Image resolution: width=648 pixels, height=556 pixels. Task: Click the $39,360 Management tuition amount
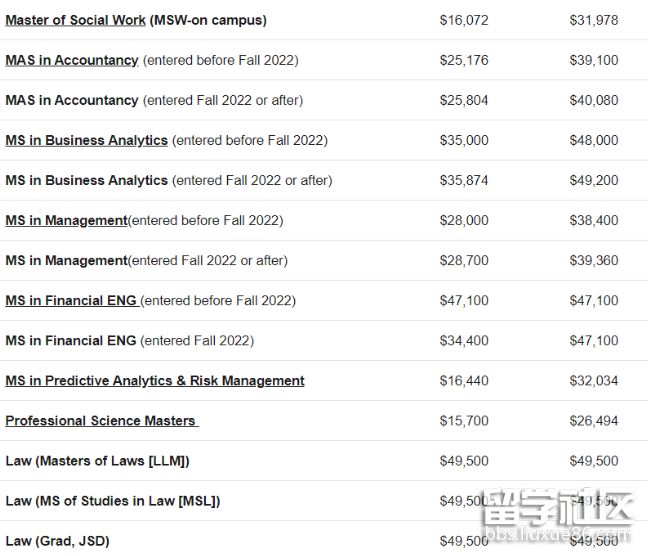[x=593, y=260]
